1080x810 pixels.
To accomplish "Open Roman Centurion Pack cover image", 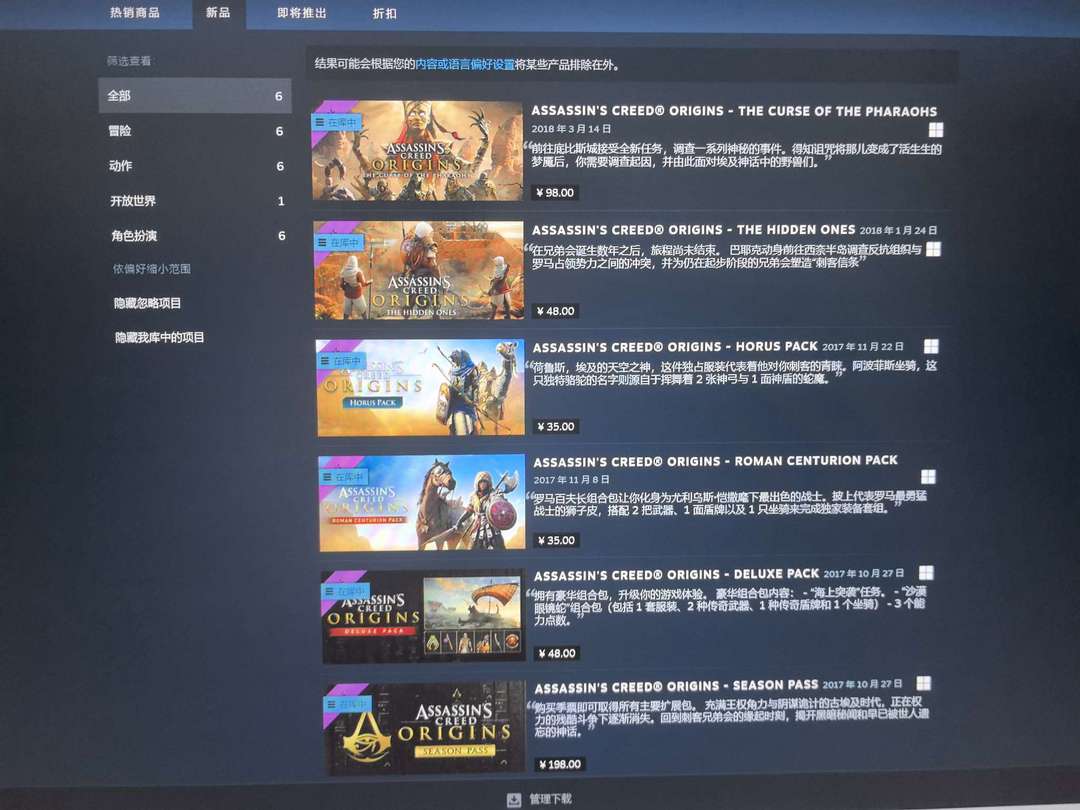I will tap(421, 503).
